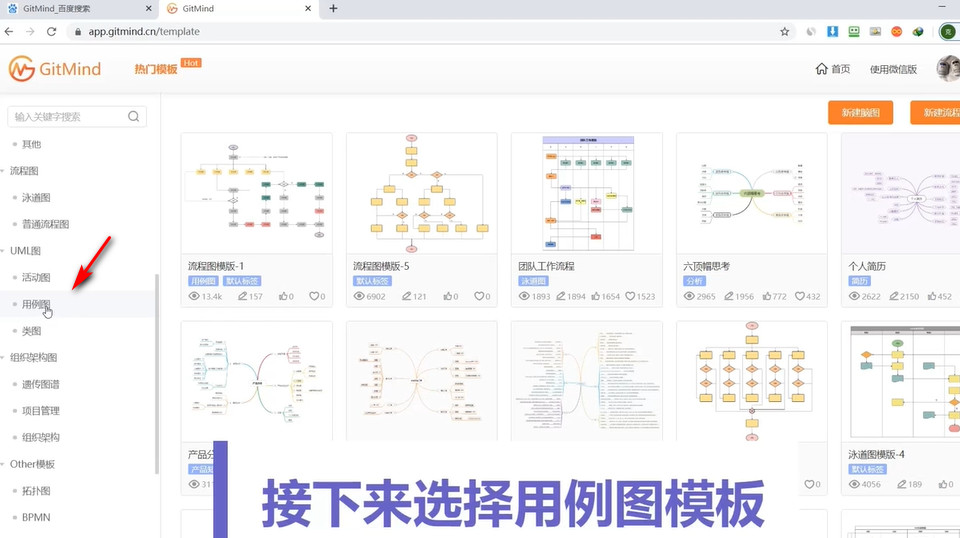Open the user avatar in header
This screenshot has height=538, width=960.
tap(948, 69)
